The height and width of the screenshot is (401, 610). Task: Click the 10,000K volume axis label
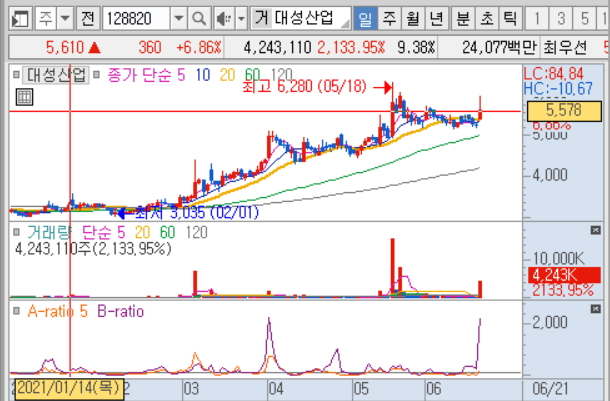click(x=558, y=258)
